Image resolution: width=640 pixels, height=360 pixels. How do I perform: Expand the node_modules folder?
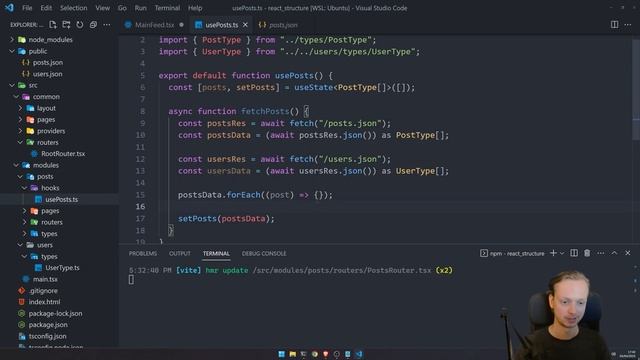click(50, 40)
